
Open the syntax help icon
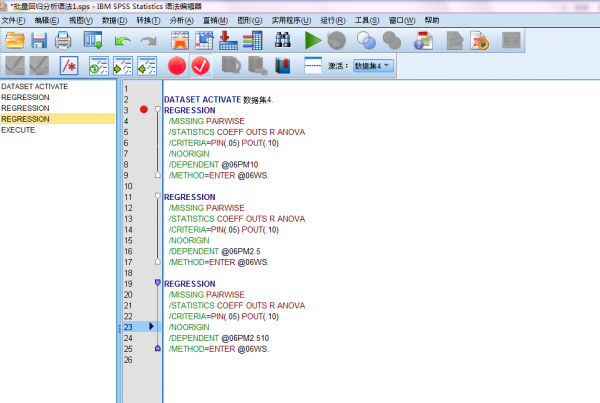coord(424,40)
